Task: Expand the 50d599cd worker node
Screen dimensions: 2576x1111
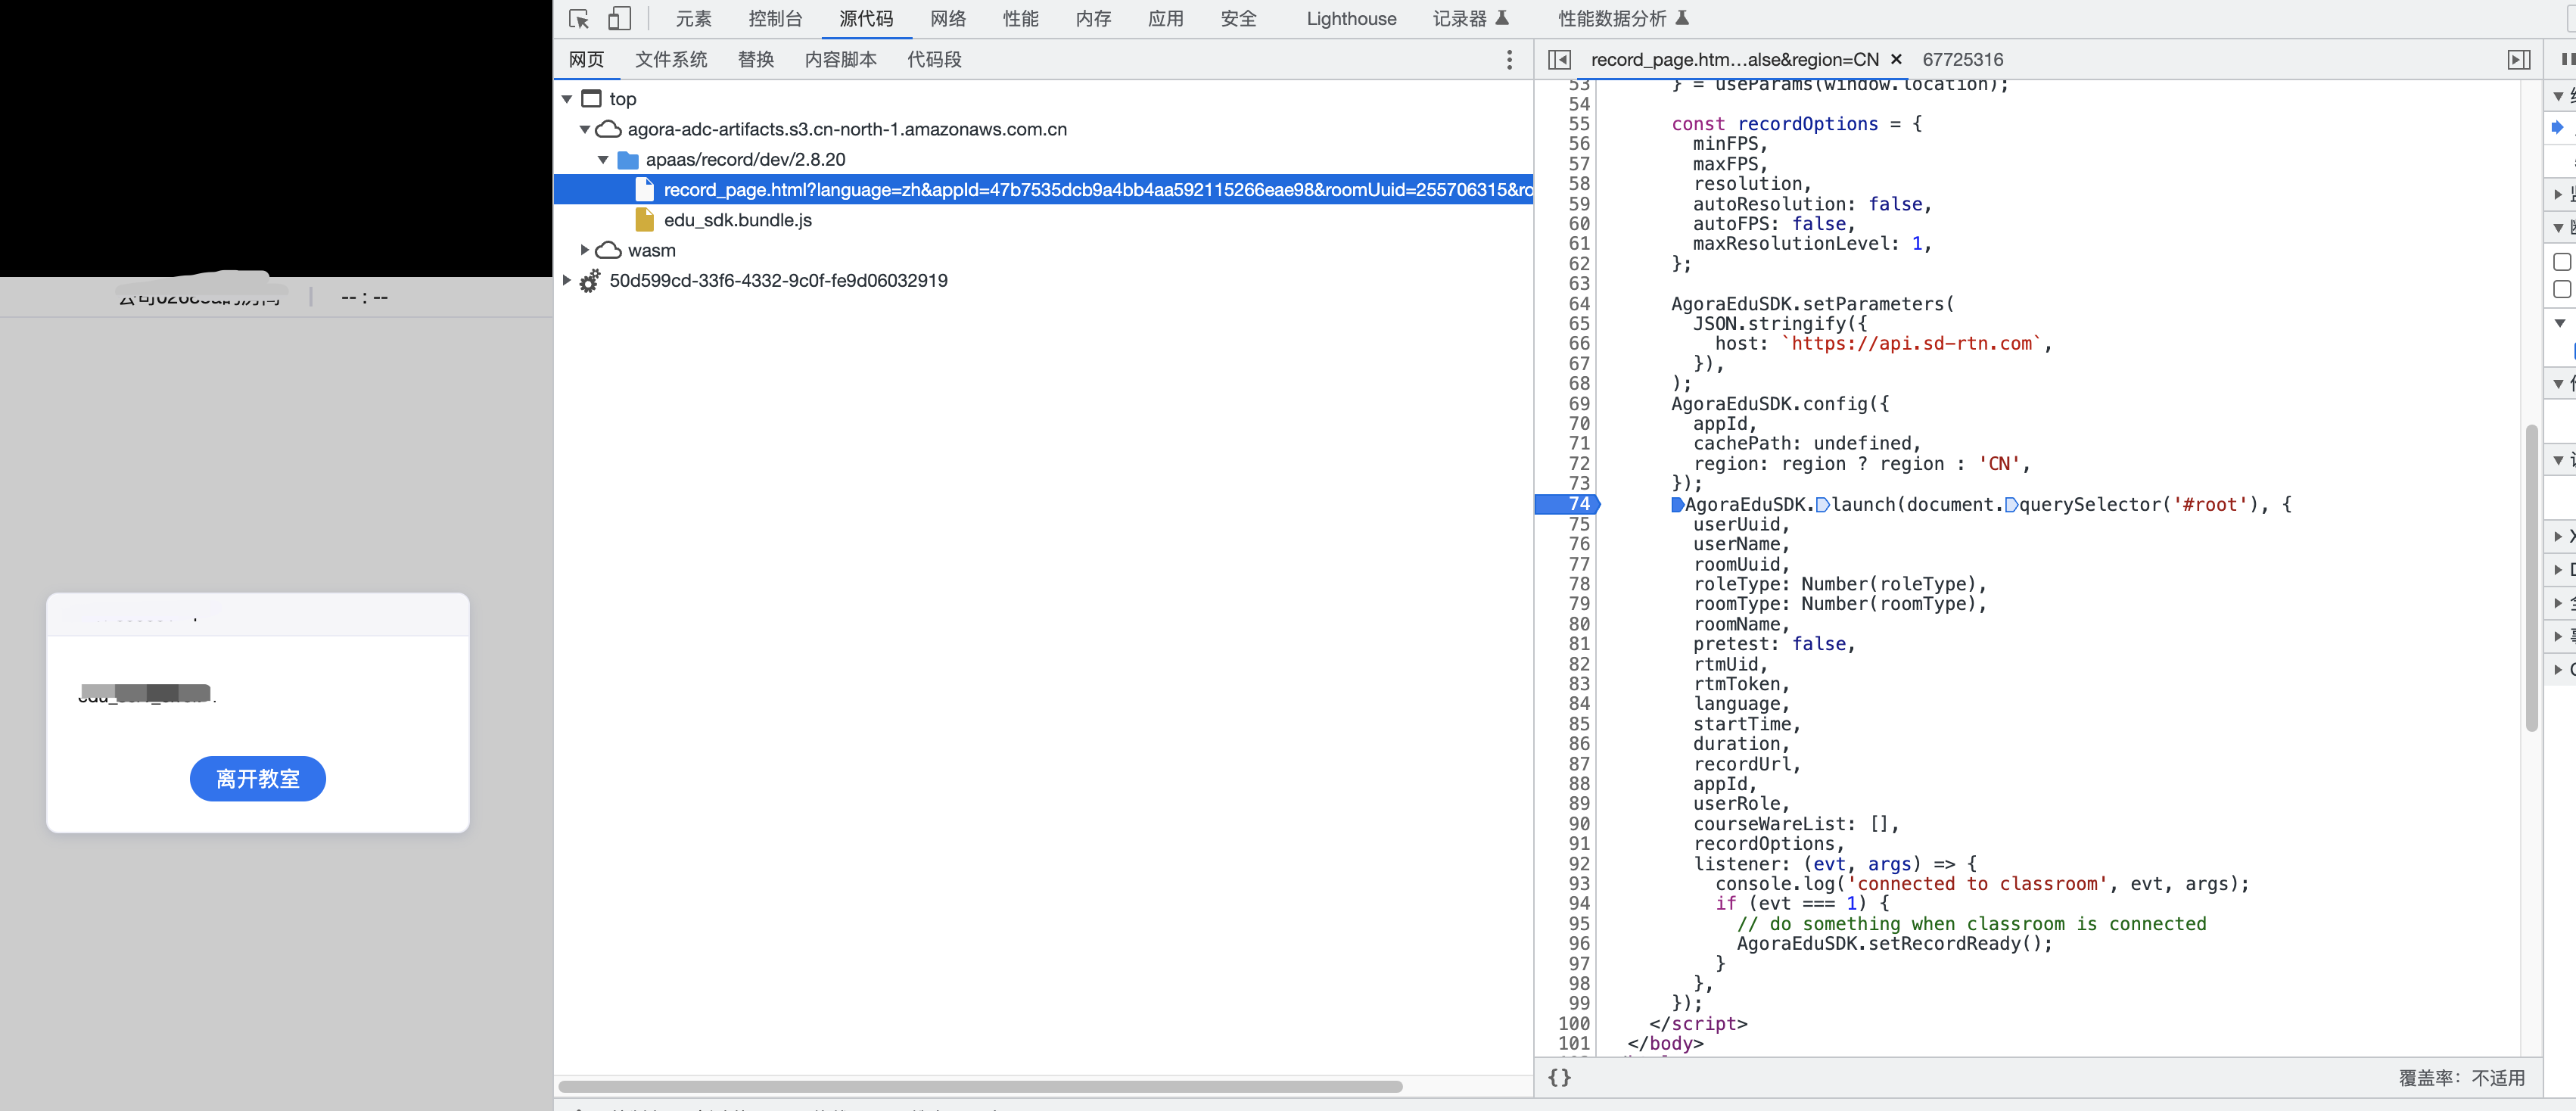Action: point(567,281)
